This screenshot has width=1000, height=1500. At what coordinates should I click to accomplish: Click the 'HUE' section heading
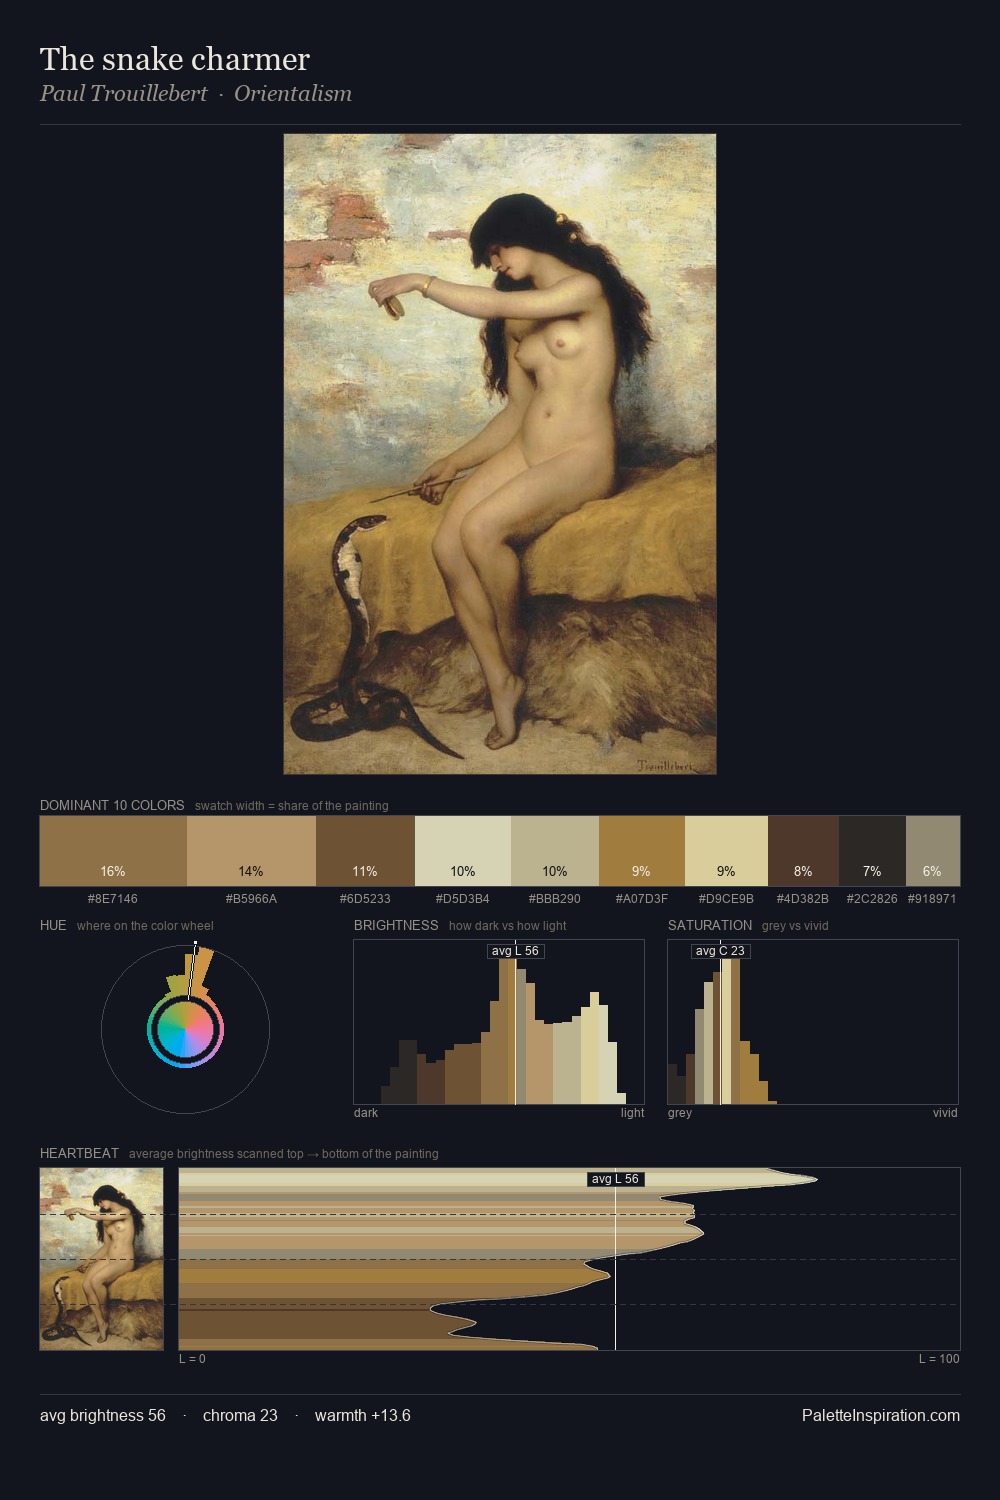(53, 925)
